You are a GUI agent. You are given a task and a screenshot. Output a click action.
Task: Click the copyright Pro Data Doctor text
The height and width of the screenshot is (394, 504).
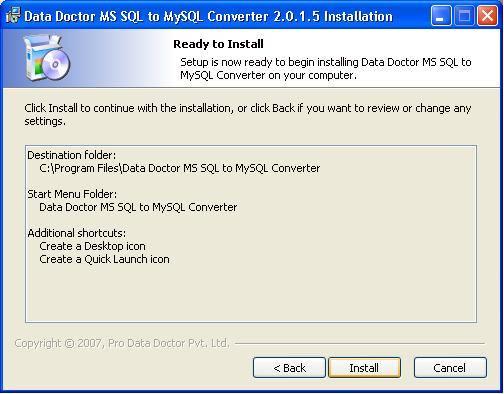coord(122,343)
